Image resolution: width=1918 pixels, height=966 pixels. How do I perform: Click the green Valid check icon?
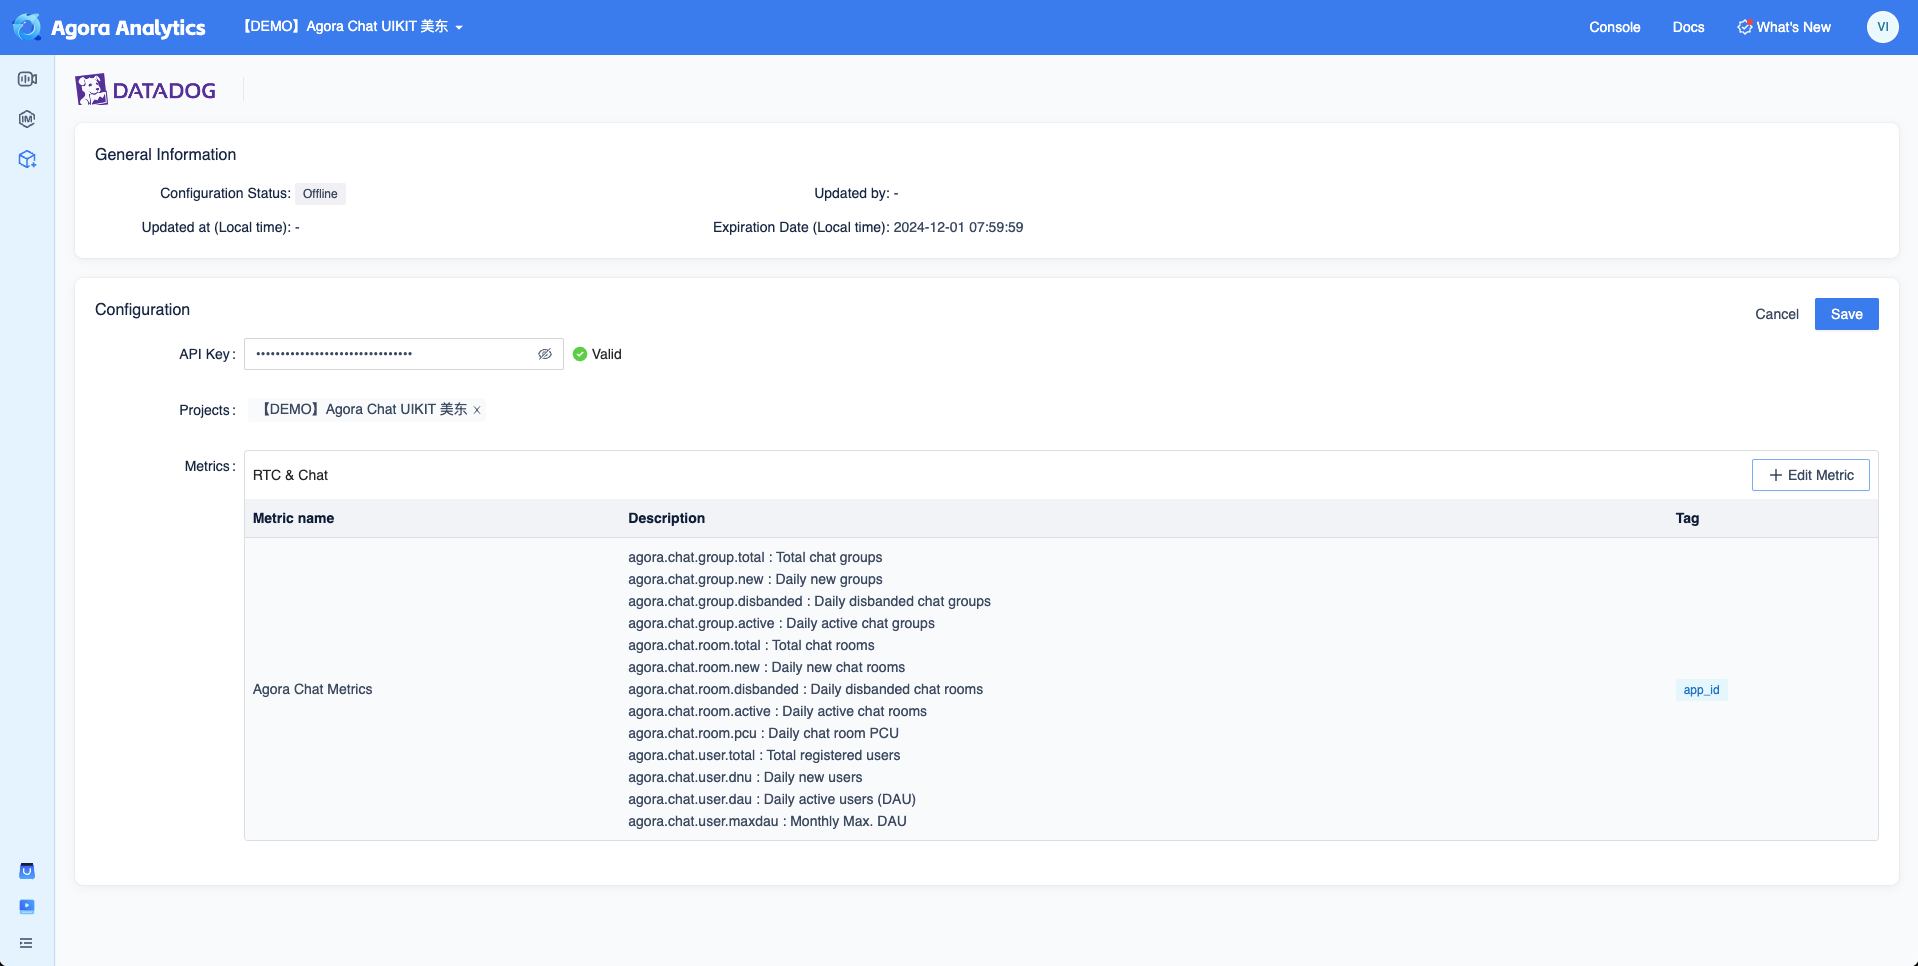(580, 354)
